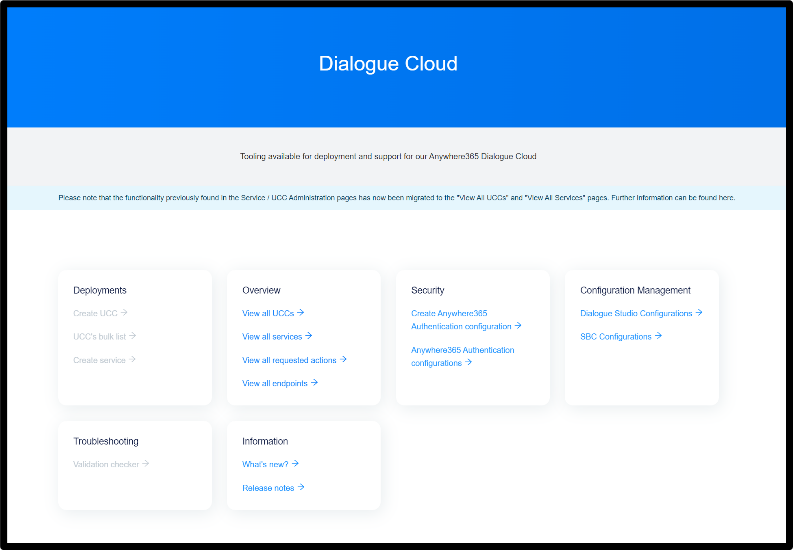Open the What's new? page
The height and width of the screenshot is (550, 793).
pos(270,464)
